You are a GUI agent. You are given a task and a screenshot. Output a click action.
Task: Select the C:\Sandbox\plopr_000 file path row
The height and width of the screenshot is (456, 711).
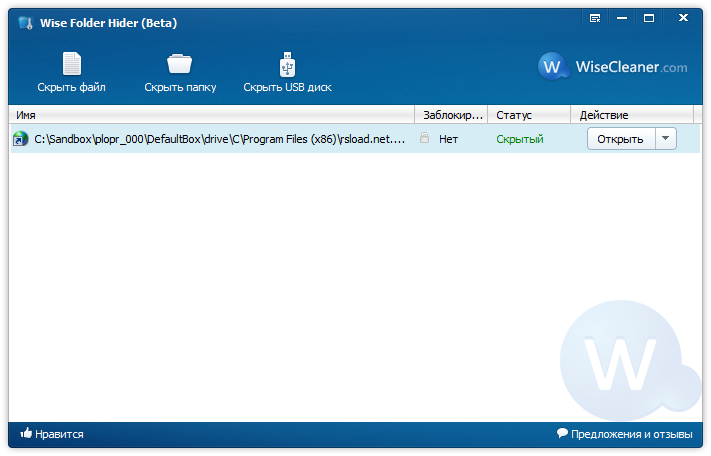pyautogui.click(x=355, y=139)
